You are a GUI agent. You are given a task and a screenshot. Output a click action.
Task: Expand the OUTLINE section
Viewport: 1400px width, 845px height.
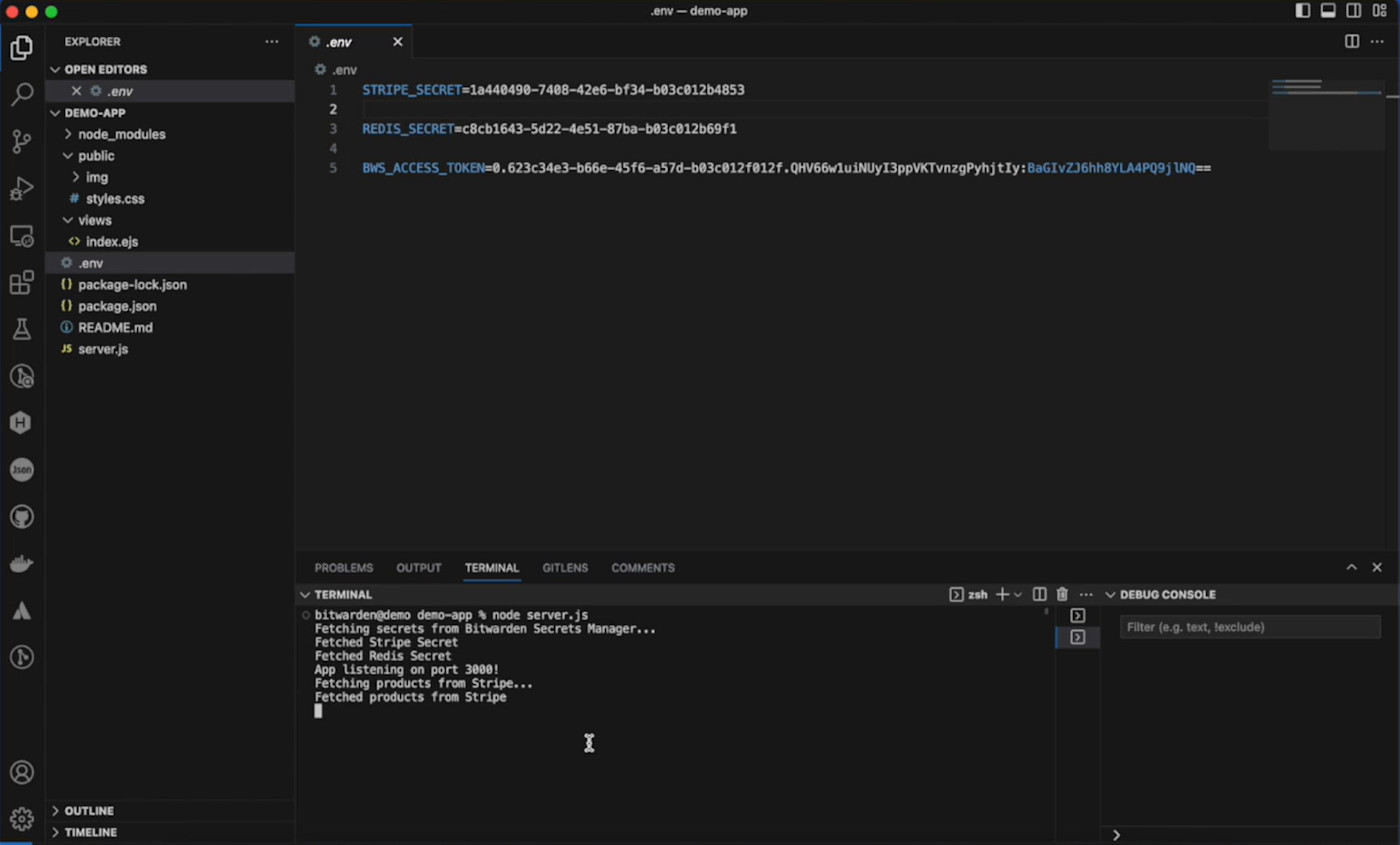(88, 810)
